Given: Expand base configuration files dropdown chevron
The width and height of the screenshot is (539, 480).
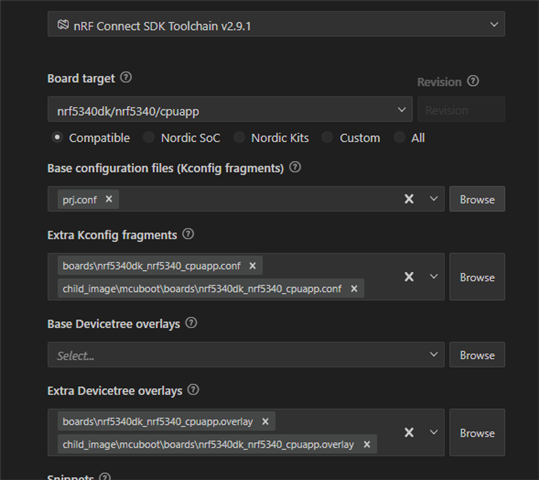Looking at the screenshot, I should click(x=434, y=199).
